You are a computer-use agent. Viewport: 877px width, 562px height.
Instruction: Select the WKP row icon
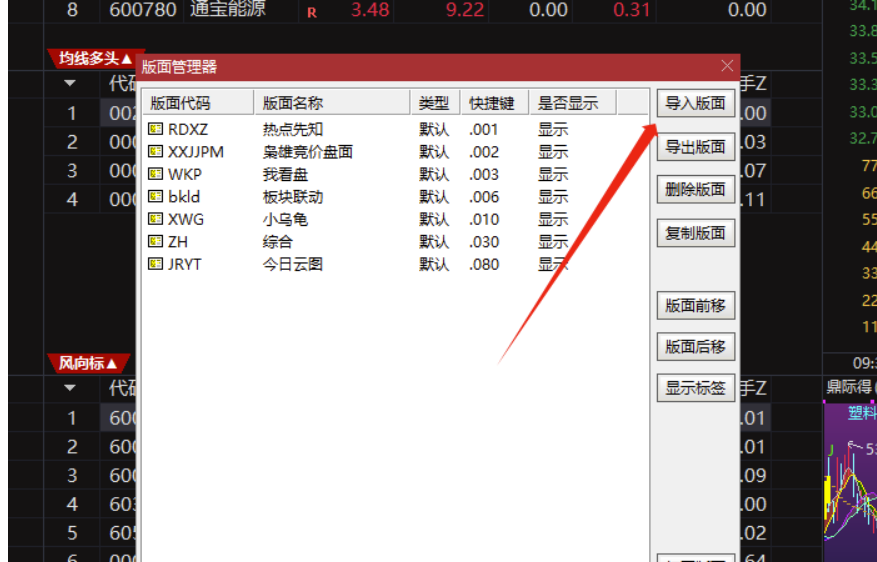tap(155, 174)
